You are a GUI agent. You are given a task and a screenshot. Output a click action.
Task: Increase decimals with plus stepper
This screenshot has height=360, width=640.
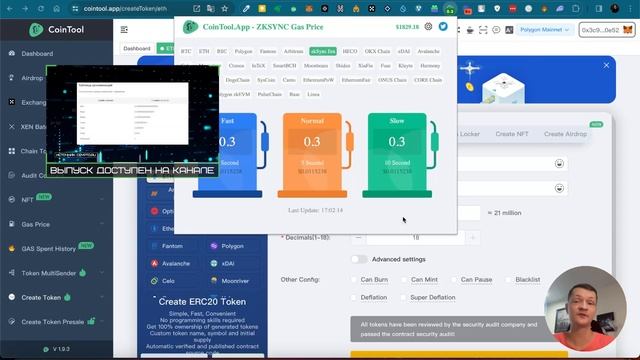click(473, 238)
